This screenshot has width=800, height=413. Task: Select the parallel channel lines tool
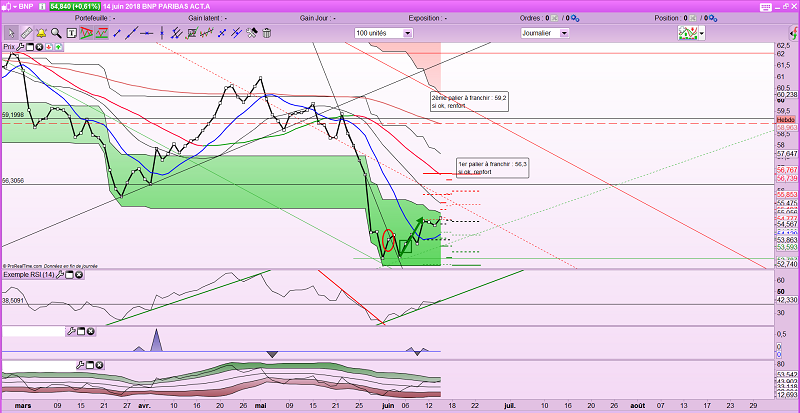tap(177, 34)
